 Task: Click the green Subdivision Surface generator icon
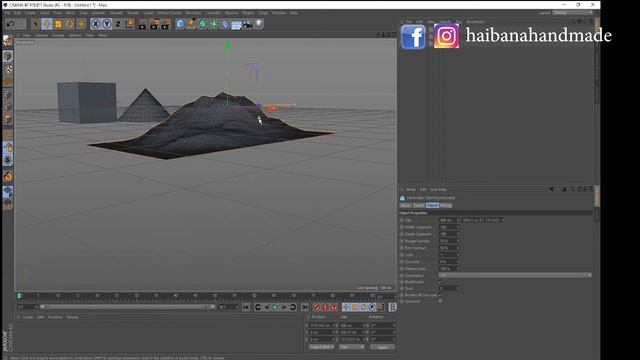pos(203,24)
